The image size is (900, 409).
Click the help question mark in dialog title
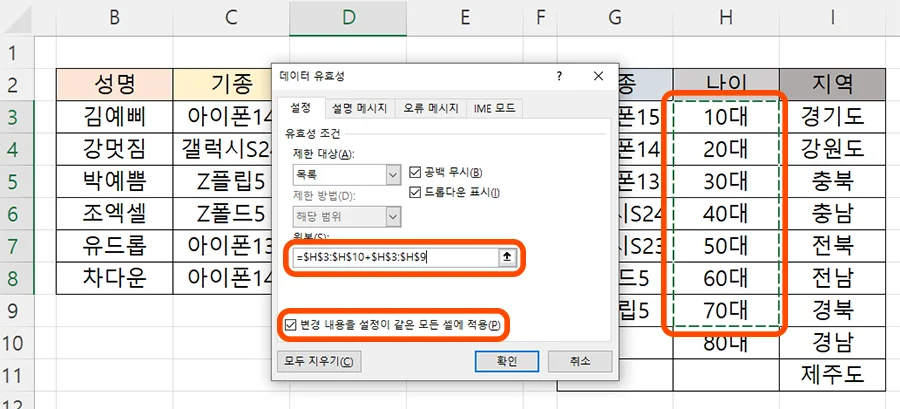click(x=559, y=76)
